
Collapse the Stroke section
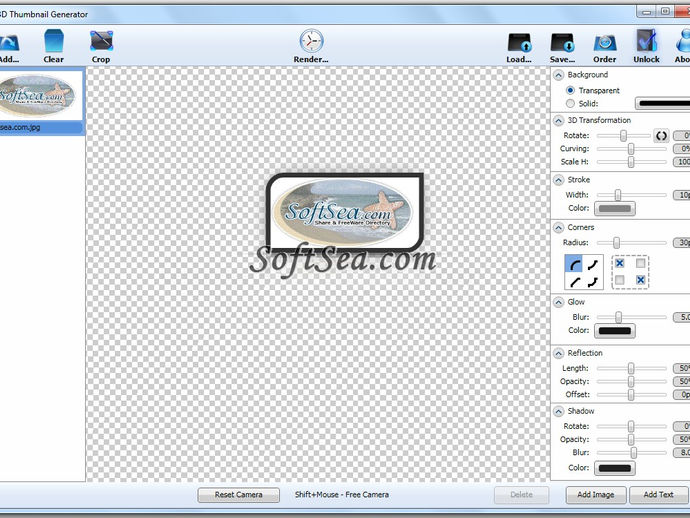558,180
